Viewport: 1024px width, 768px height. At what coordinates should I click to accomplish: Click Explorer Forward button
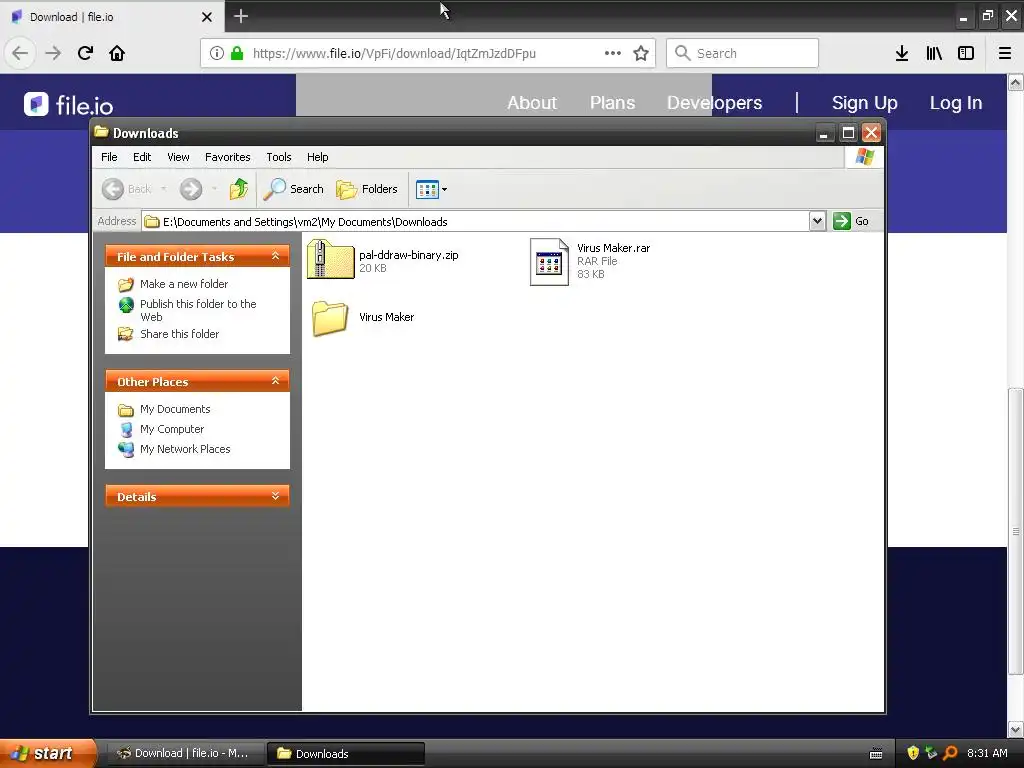pos(191,189)
